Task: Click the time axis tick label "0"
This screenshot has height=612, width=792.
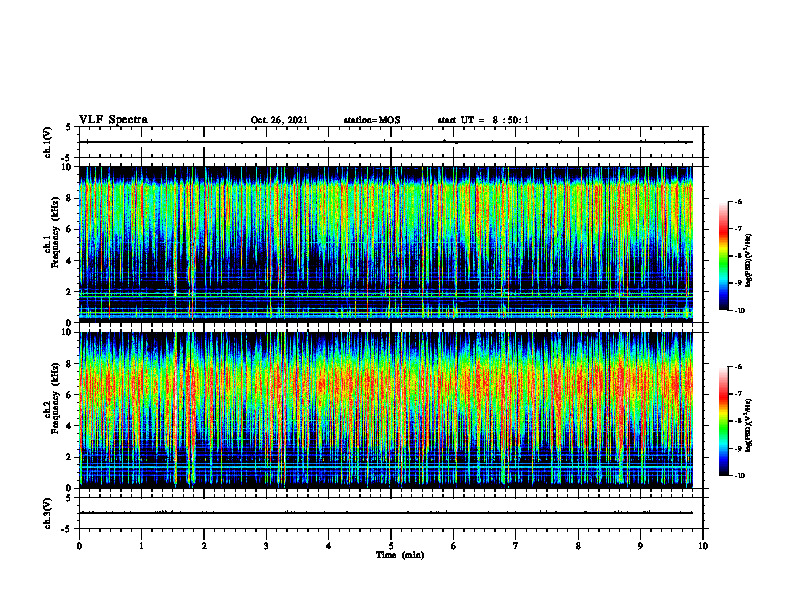Action: (79, 546)
